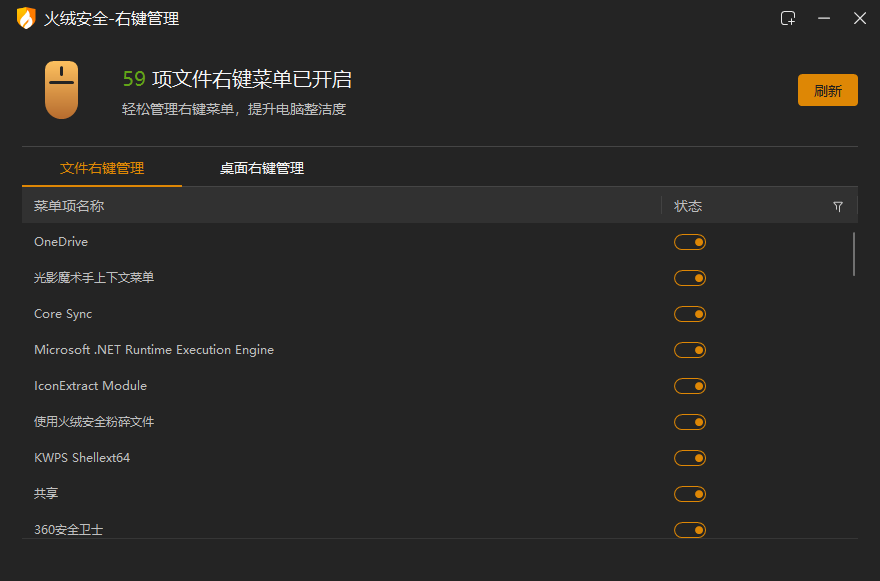Turn off 光影魔术手上下文菜单
This screenshot has height=581, width=880.
[x=689, y=277]
